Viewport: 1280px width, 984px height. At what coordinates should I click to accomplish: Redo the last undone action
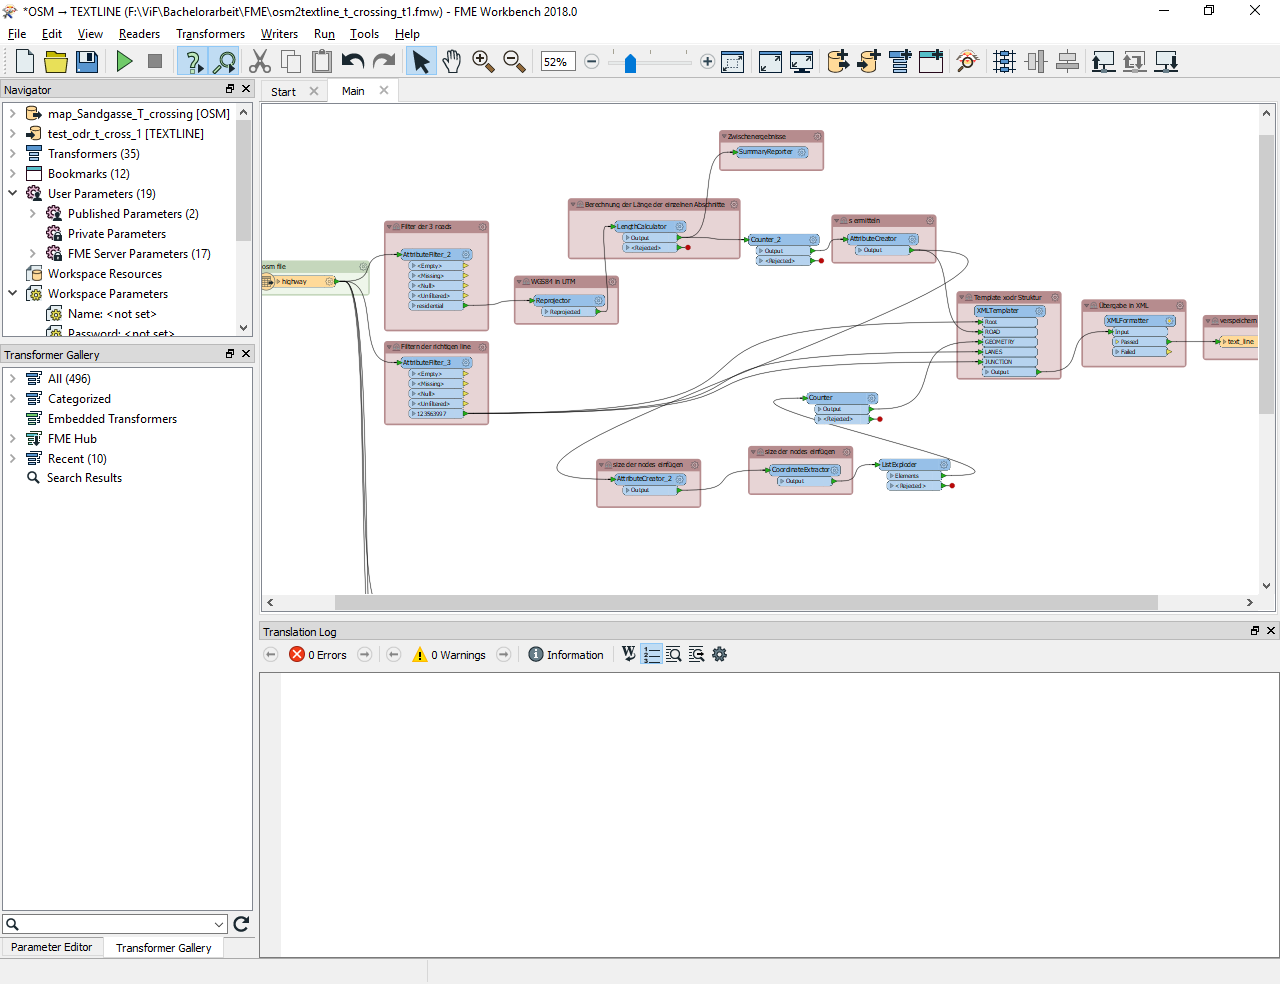[x=384, y=62]
